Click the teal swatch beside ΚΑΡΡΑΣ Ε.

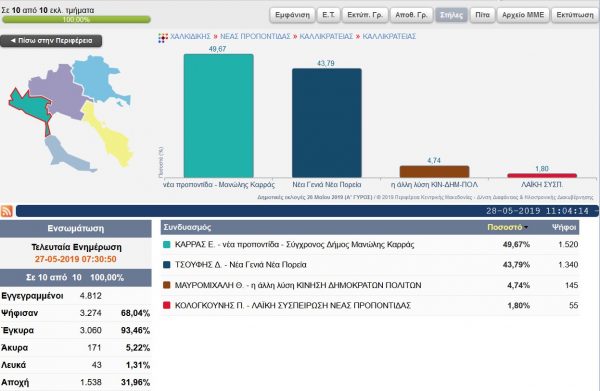pyautogui.click(x=166, y=244)
